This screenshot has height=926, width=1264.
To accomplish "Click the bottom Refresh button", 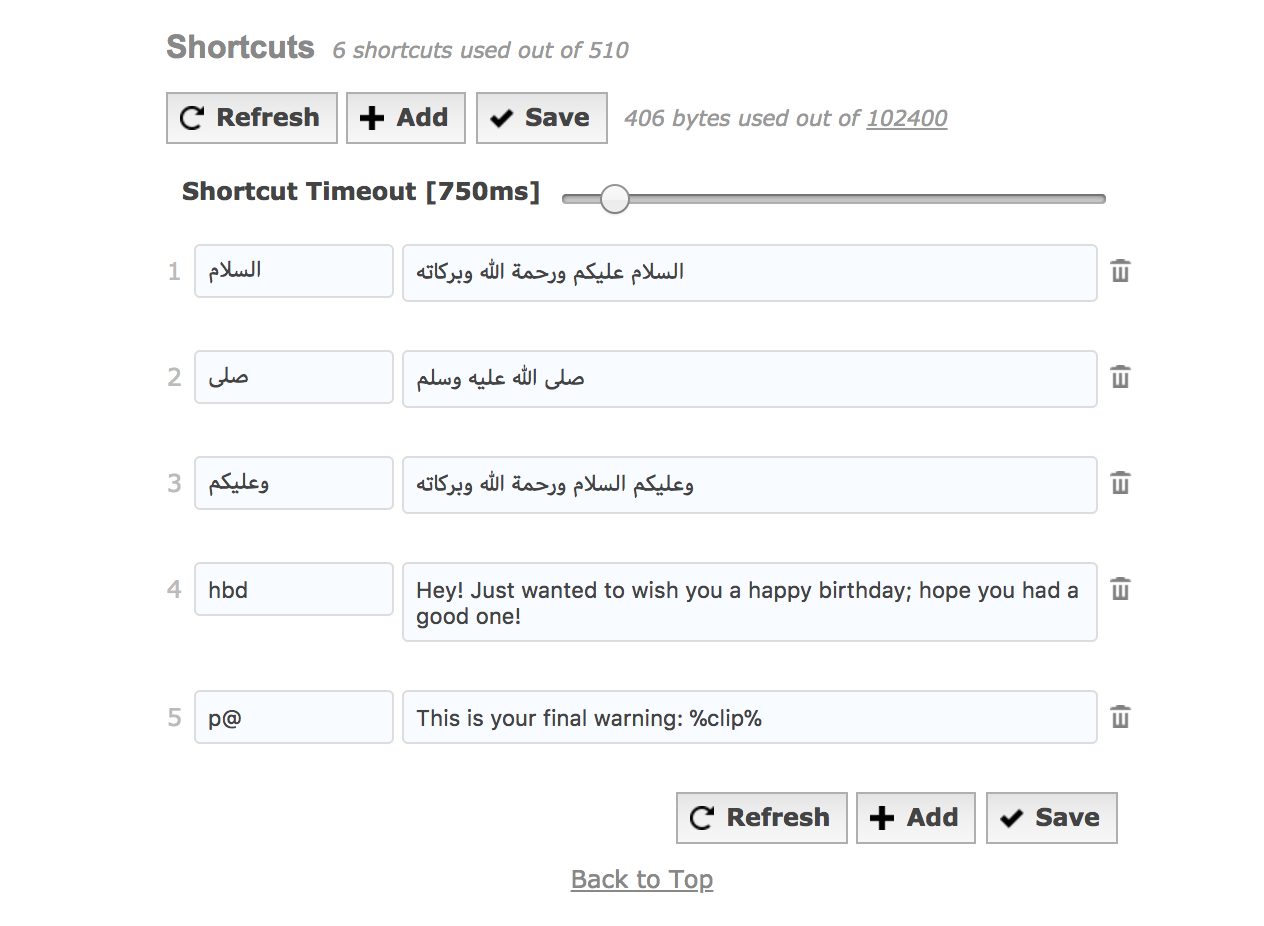I will pos(761,818).
